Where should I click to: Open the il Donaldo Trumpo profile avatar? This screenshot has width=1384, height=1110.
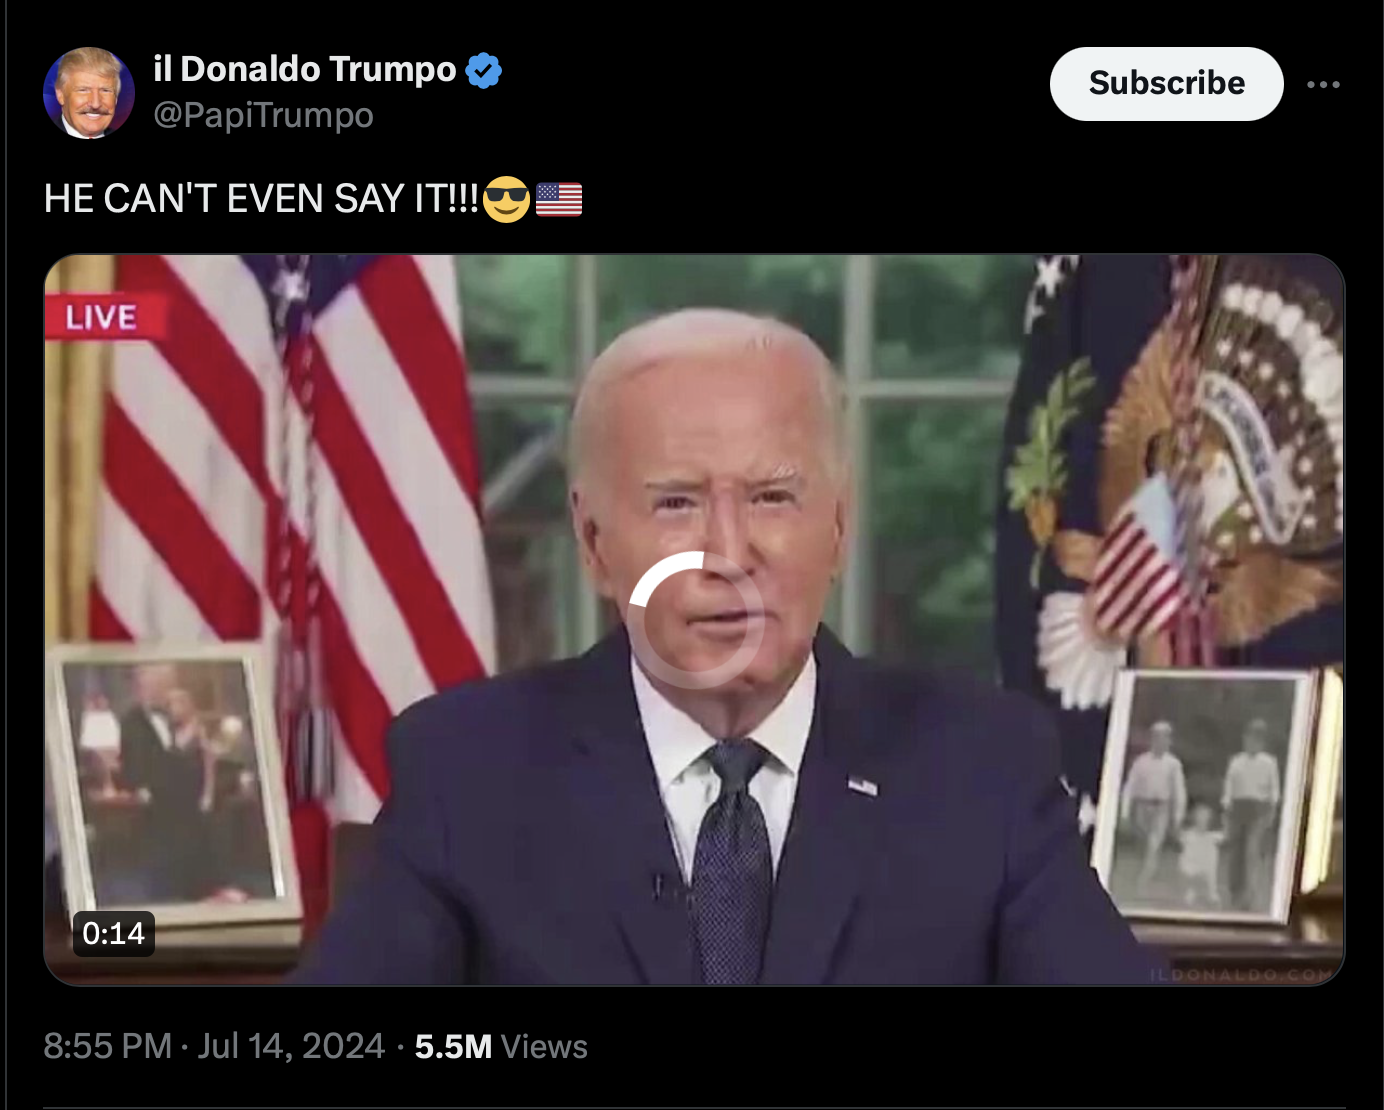(x=89, y=92)
